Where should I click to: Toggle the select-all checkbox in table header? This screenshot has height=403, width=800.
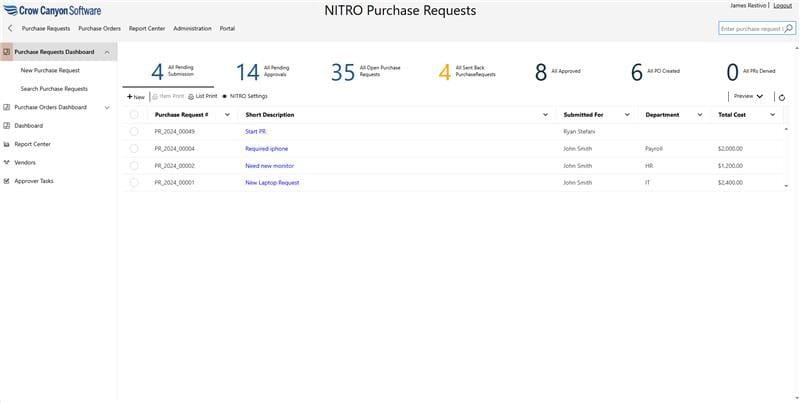click(134, 115)
